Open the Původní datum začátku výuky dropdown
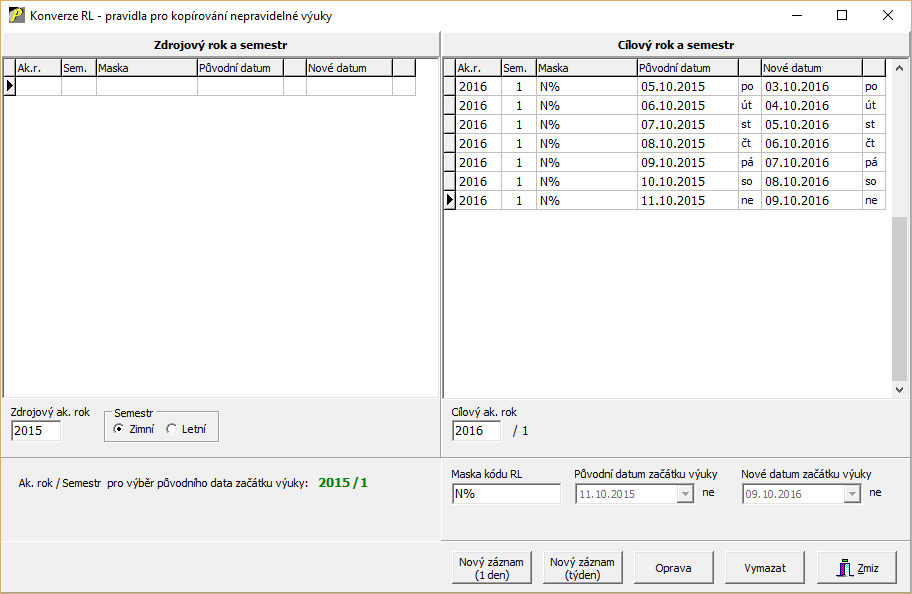 pos(685,494)
